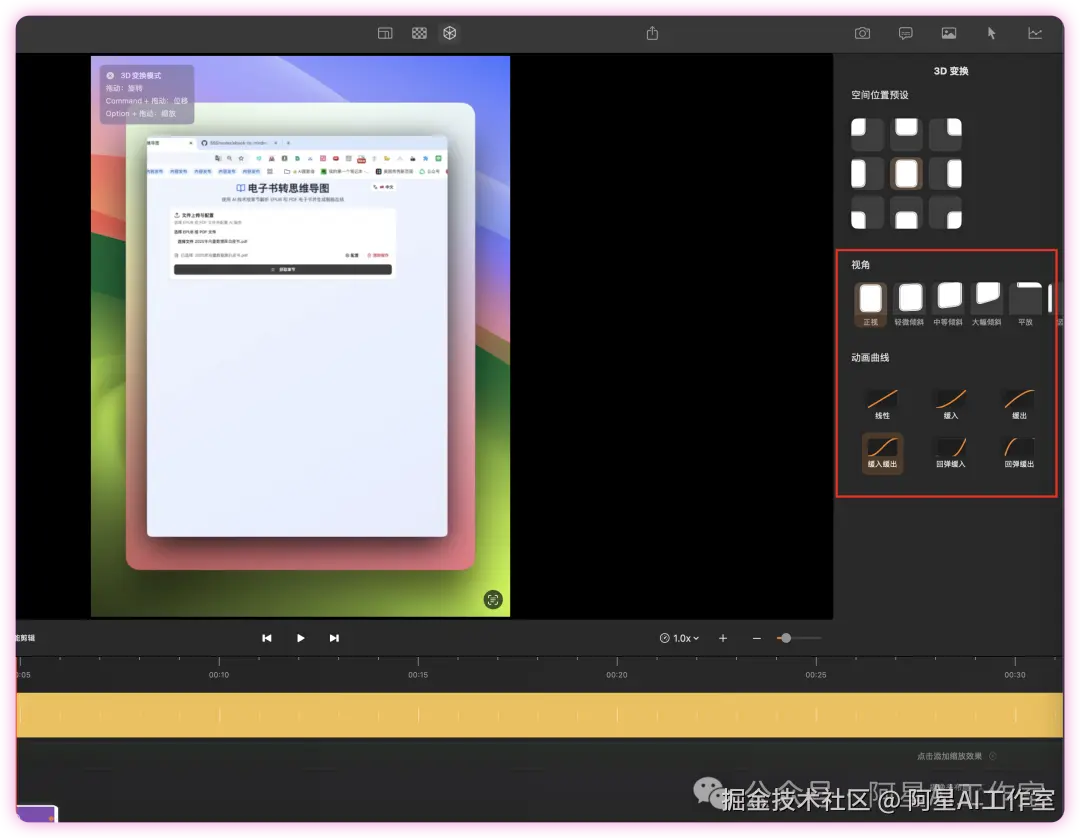Zoom in timeline with the plus button

click(x=723, y=638)
